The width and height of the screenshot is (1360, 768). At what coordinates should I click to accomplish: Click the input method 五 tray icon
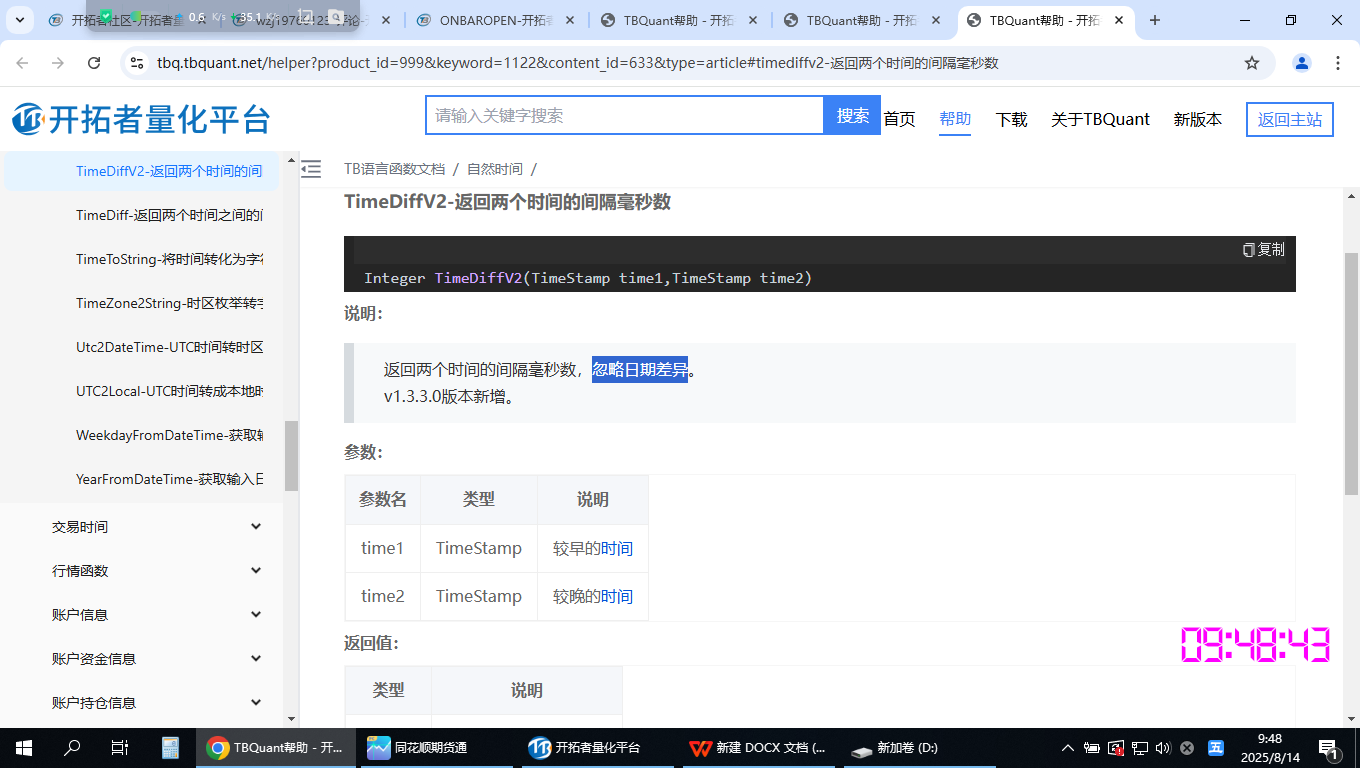click(1216, 747)
